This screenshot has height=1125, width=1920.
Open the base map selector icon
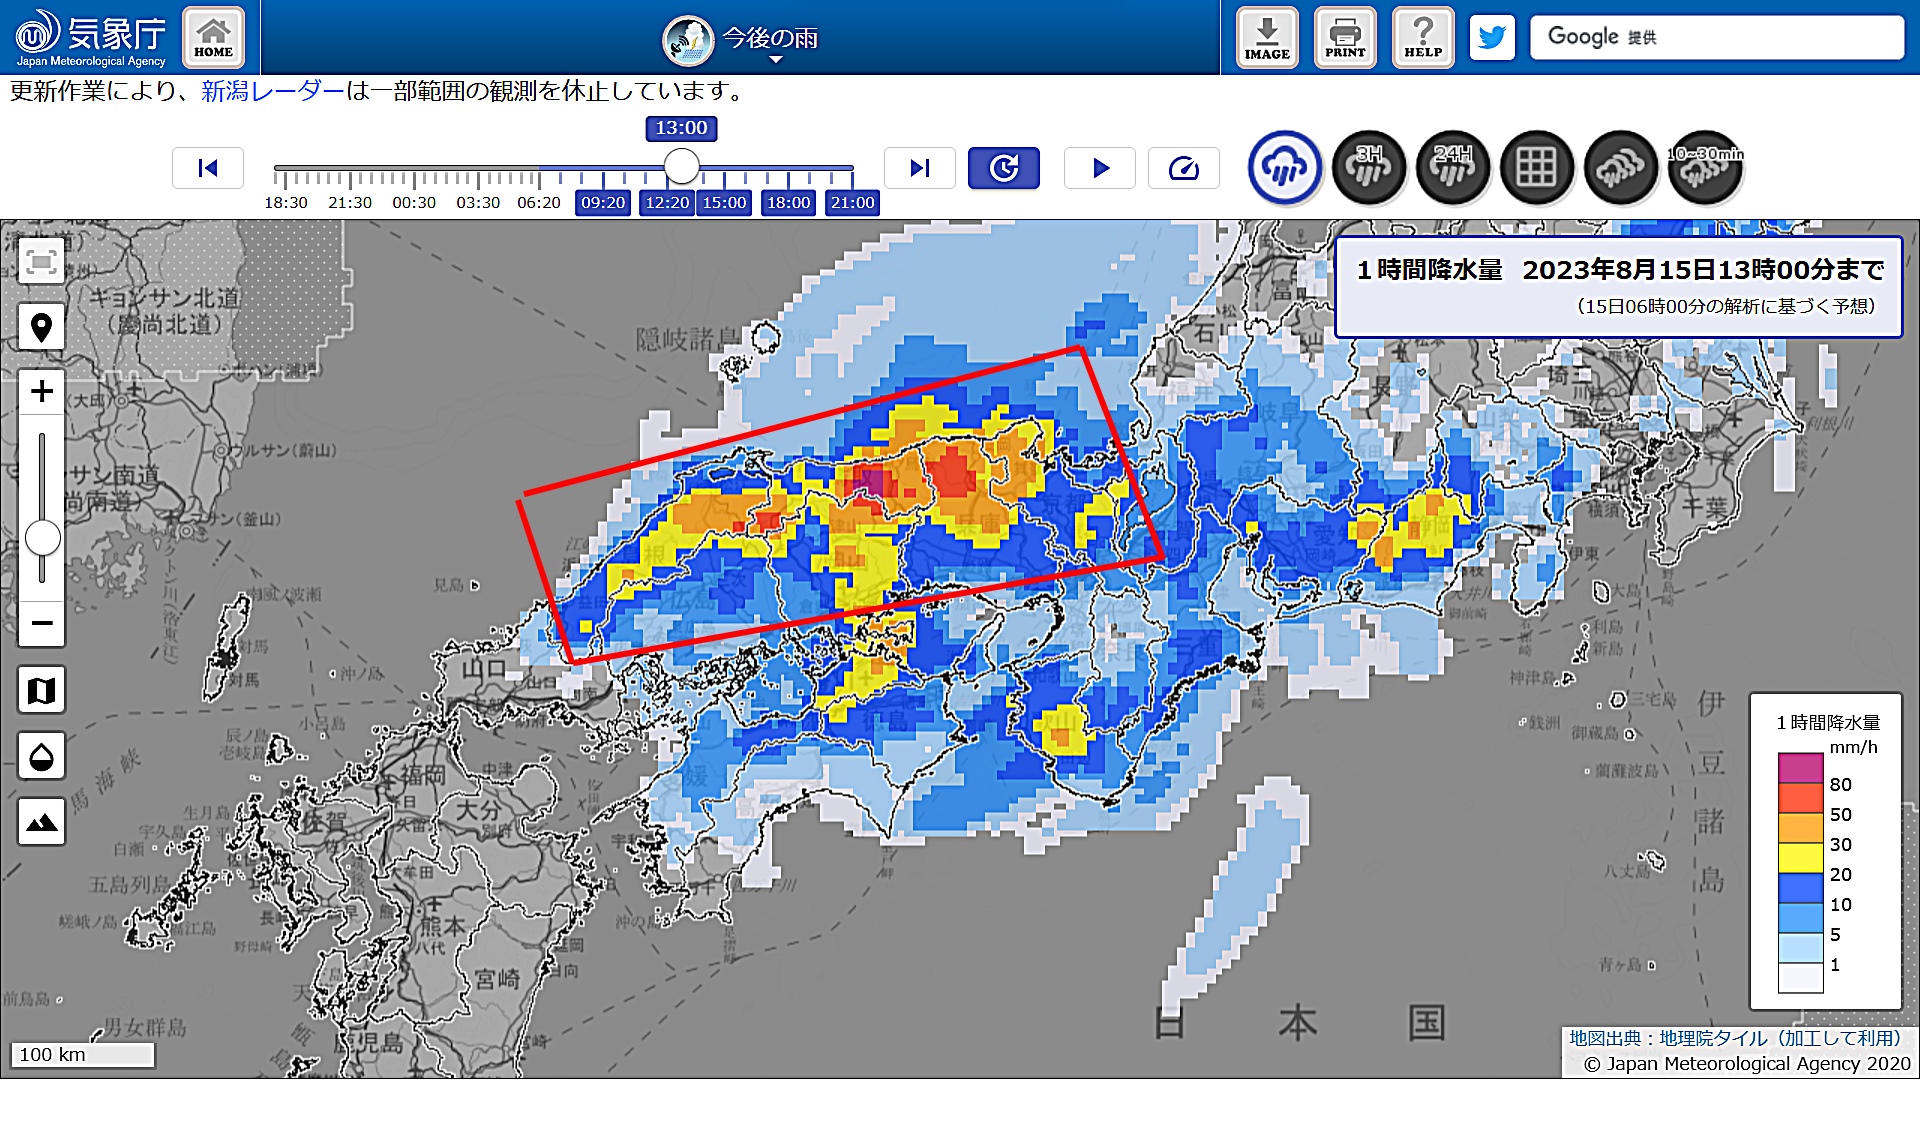click(x=41, y=690)
